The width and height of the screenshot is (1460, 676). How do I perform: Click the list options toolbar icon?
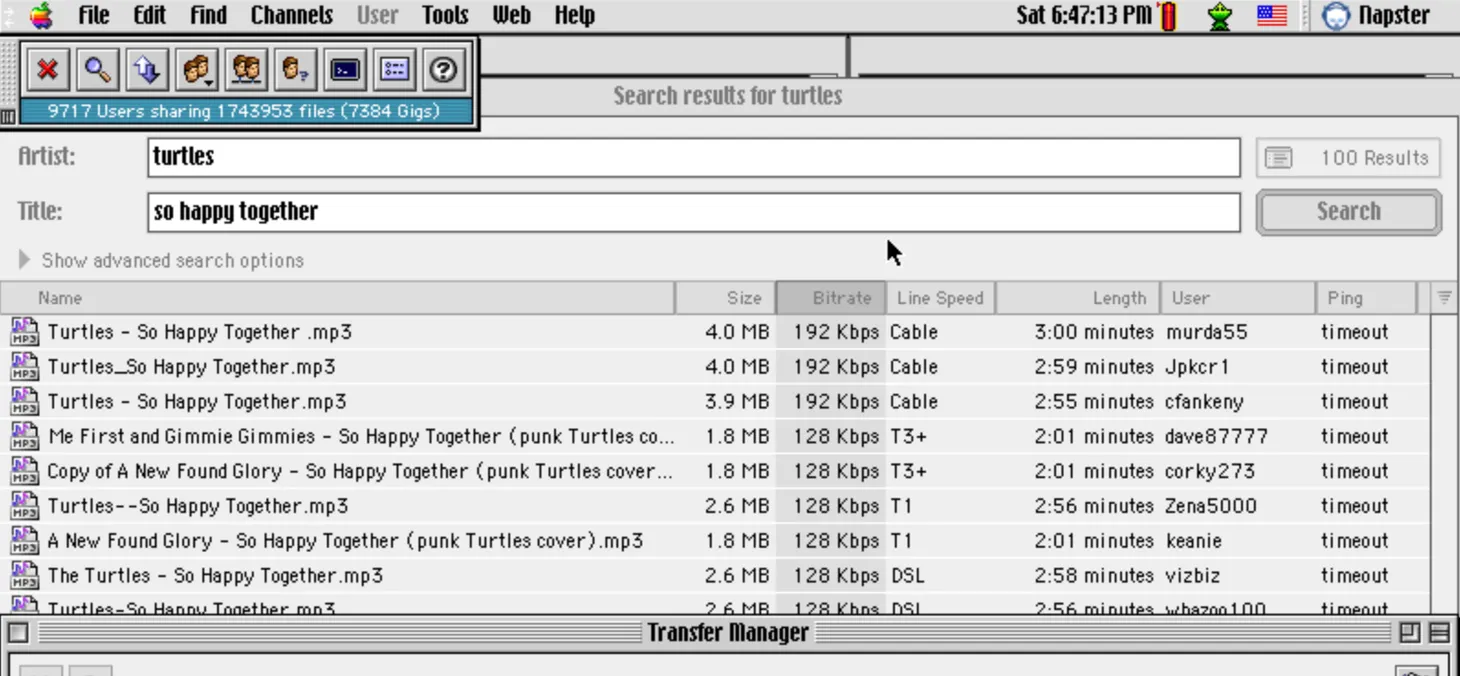[x=394, y=69]
